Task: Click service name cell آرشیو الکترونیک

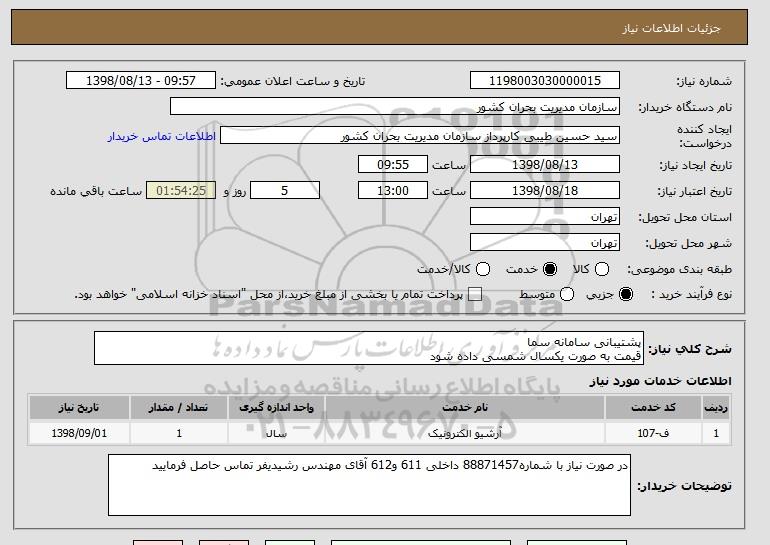Action: (465, 433)
